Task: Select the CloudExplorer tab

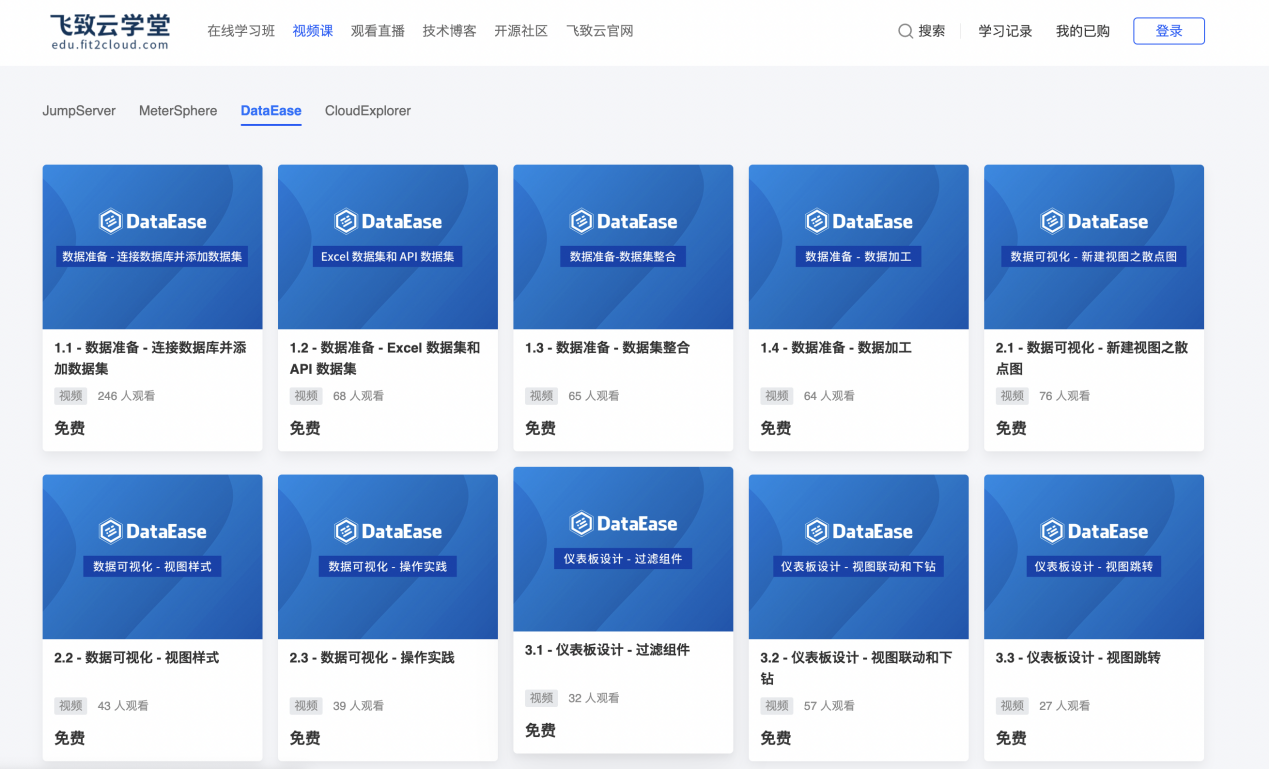Action: pyautogui.click(x=368, y=111)
